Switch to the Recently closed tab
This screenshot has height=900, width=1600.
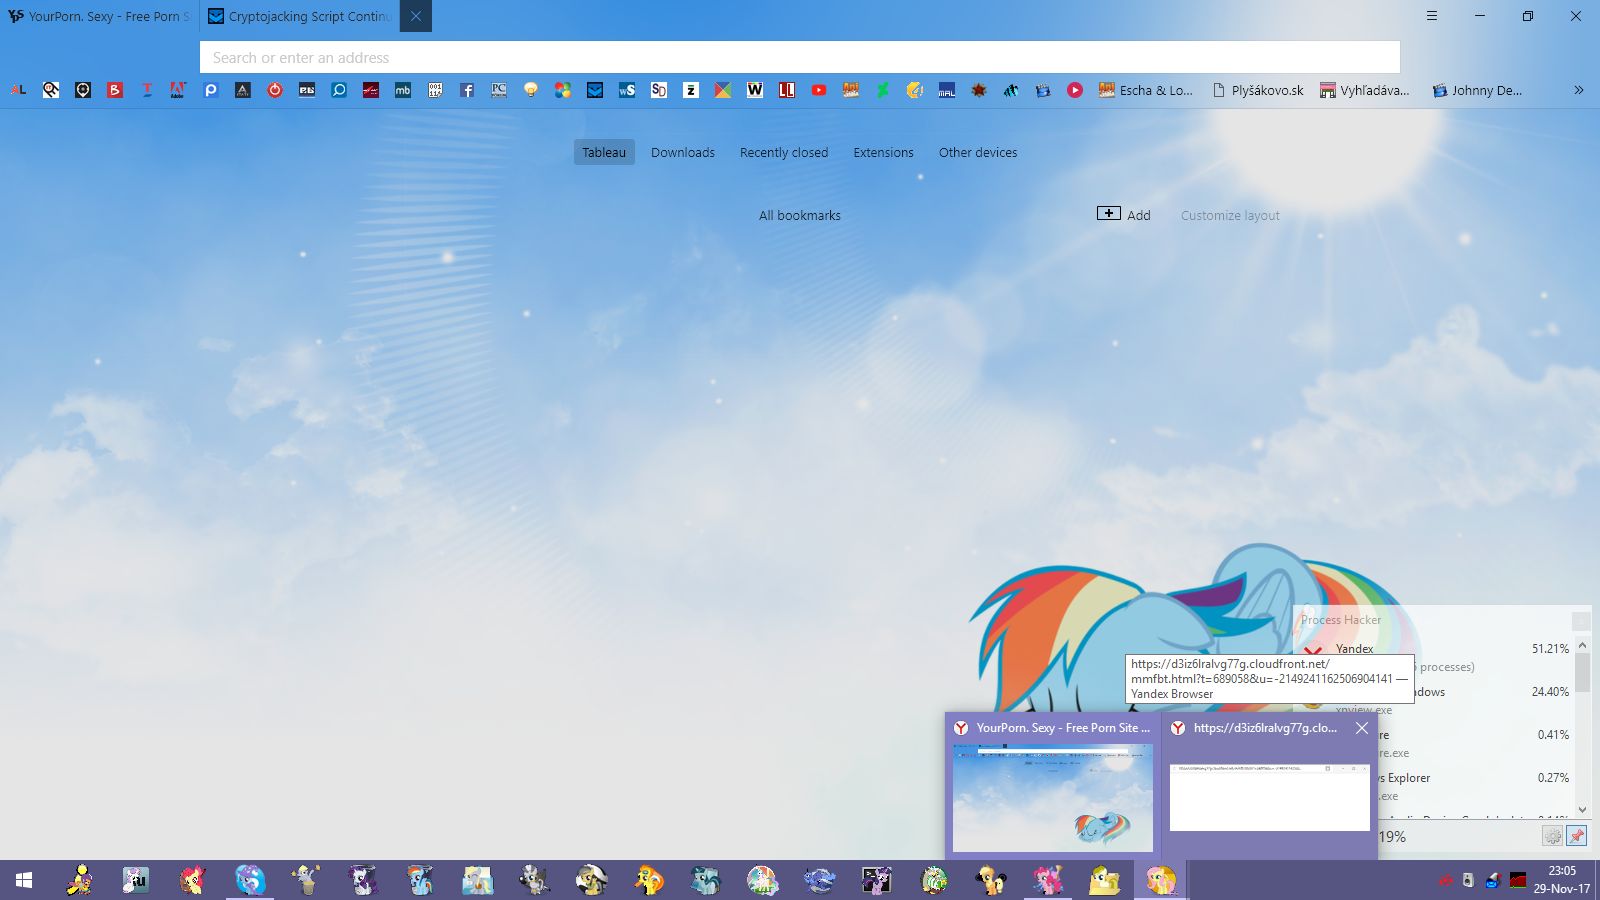coord(784,152)
